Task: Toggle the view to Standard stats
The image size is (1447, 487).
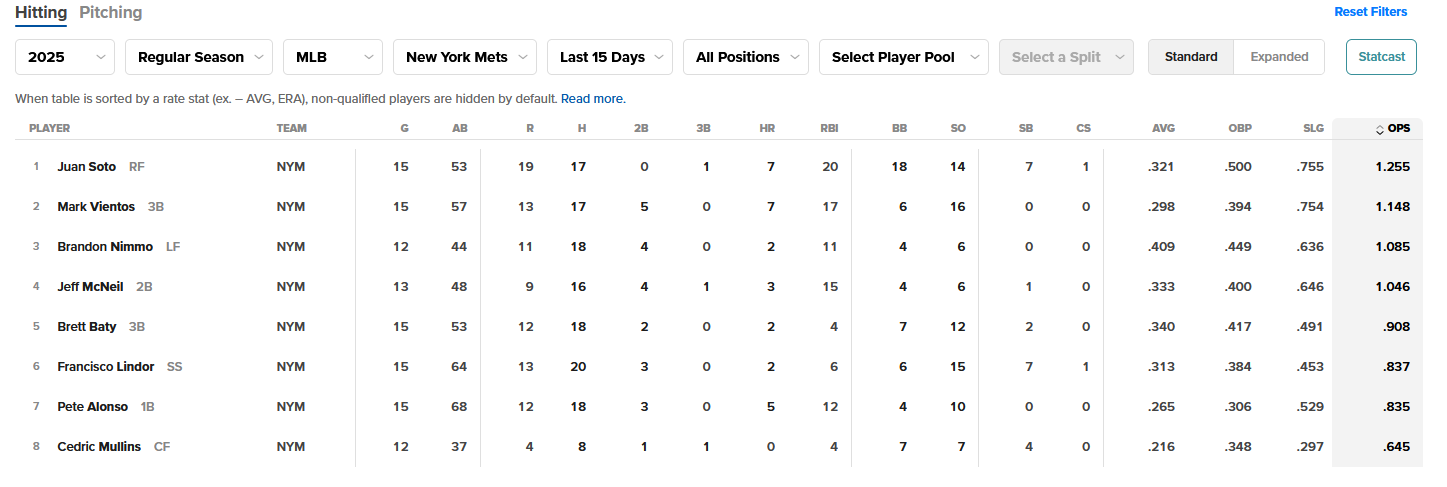Action: pyautogui.click(x=1191, y=57)
